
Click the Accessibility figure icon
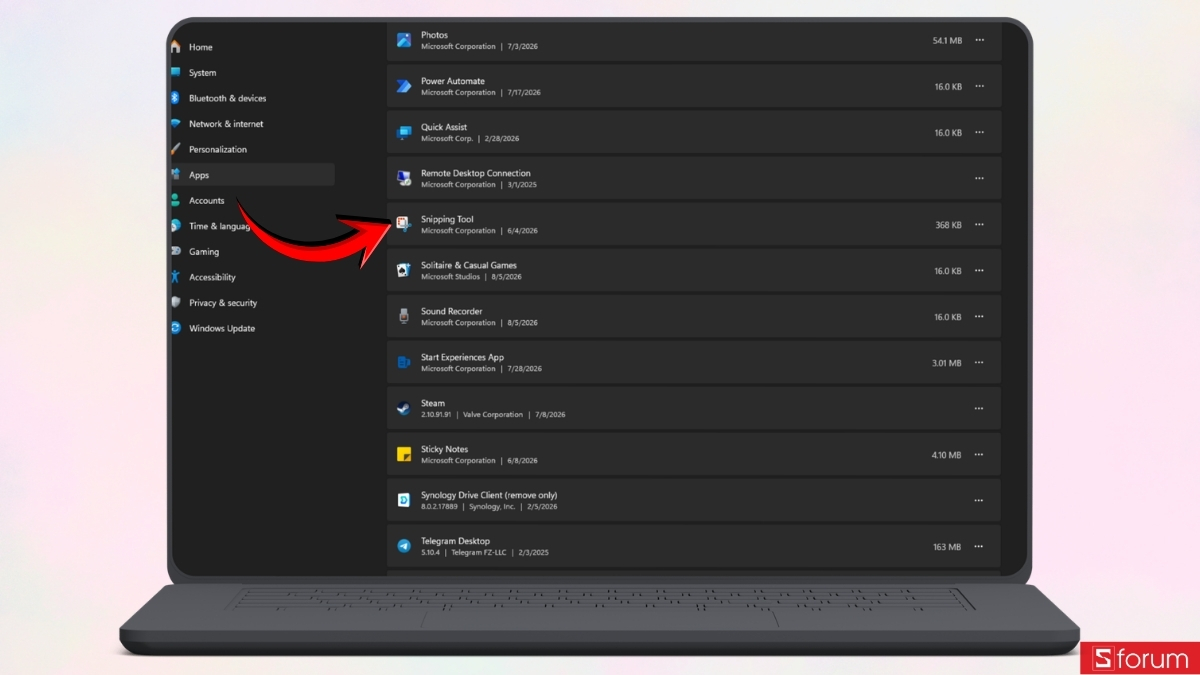(x=176, y=277)
